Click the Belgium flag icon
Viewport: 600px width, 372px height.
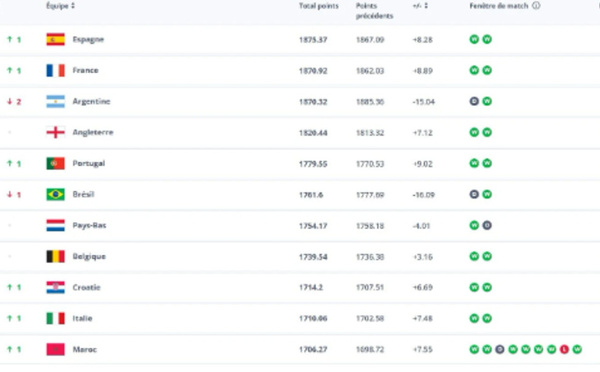pyautogui.click(x=55, y=256)
